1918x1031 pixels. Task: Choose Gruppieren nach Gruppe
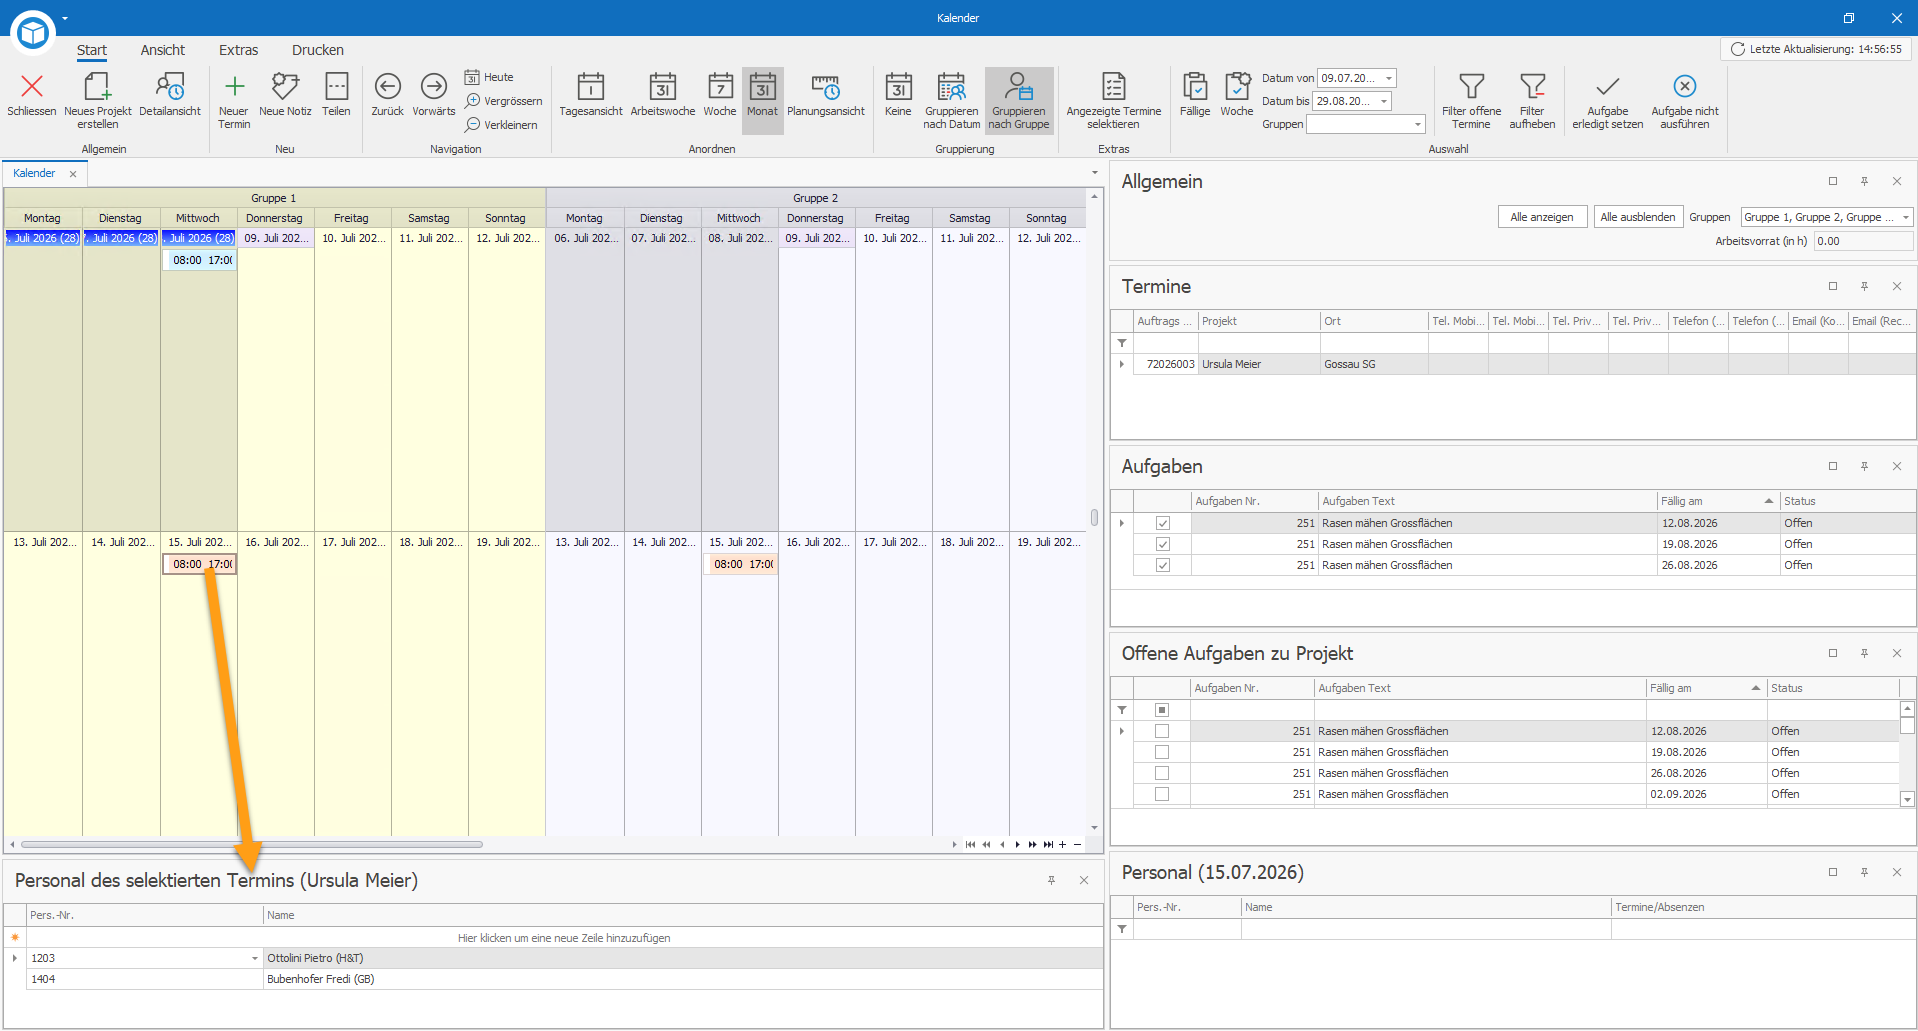[1019, 100]
